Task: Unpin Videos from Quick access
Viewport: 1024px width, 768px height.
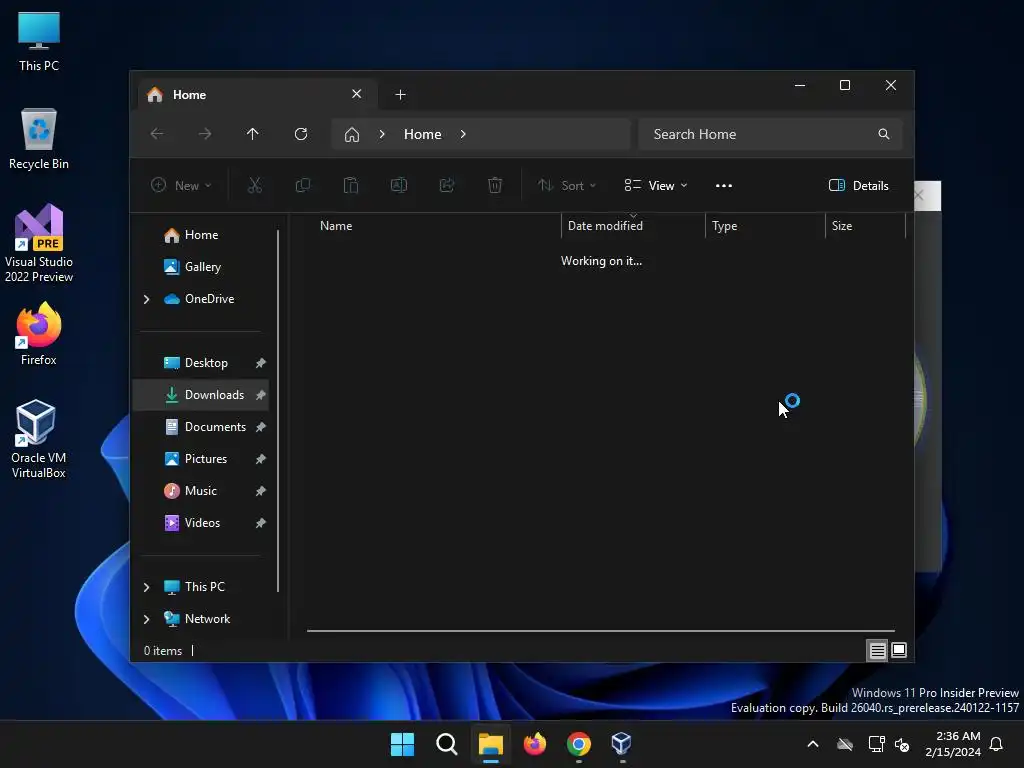Action: tap(261, 523)
